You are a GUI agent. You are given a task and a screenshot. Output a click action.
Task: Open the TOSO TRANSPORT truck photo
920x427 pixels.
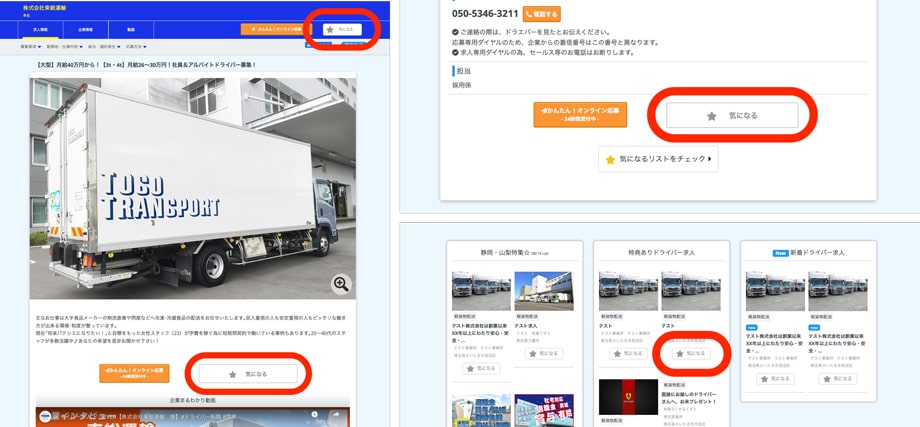(x=192, y=188)
